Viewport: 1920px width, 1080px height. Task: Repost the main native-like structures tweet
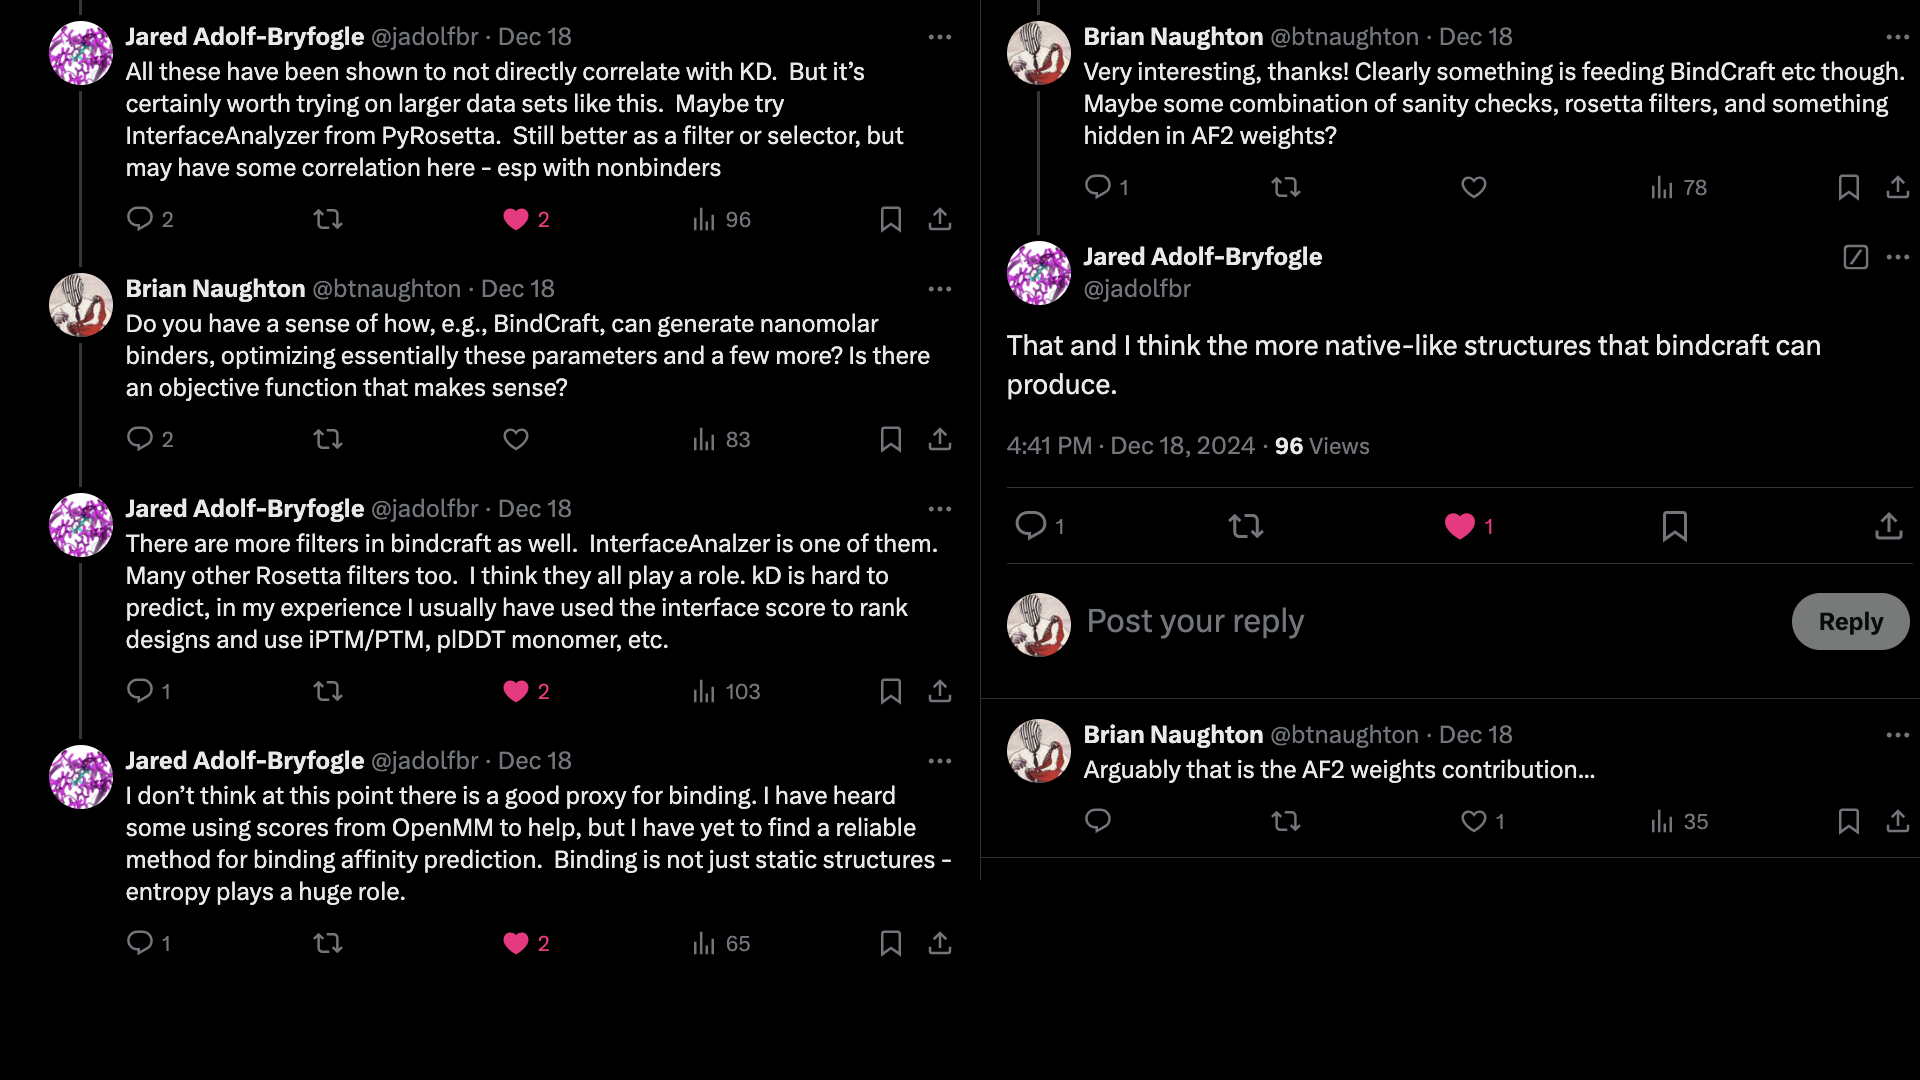[1246, 526]
